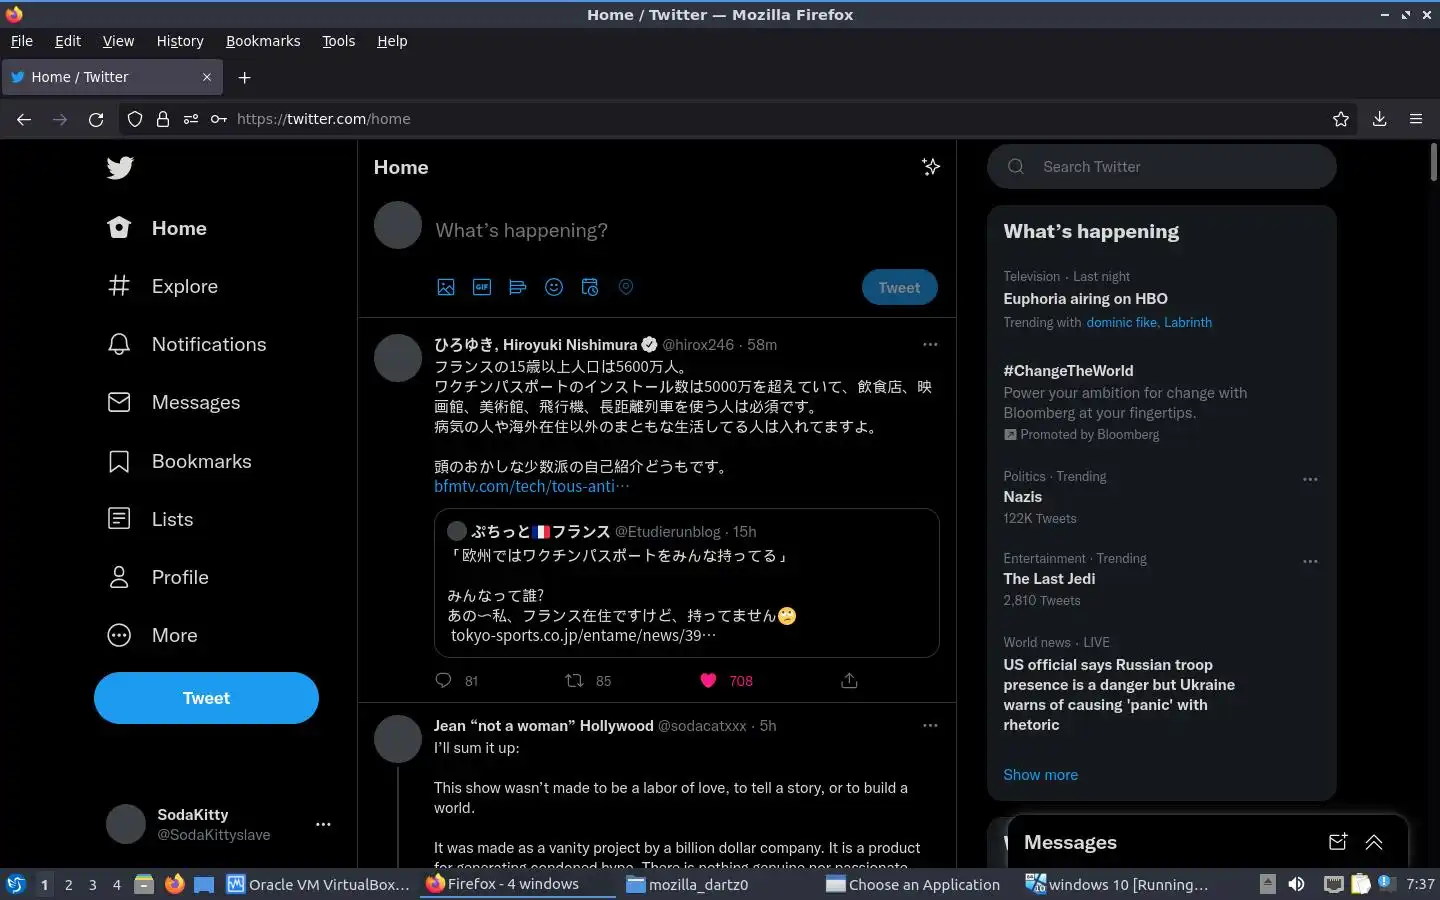Screen dimensions: 1440x900
Task: Open options for The Last Jedi trend
Action: pos(1310,561)
